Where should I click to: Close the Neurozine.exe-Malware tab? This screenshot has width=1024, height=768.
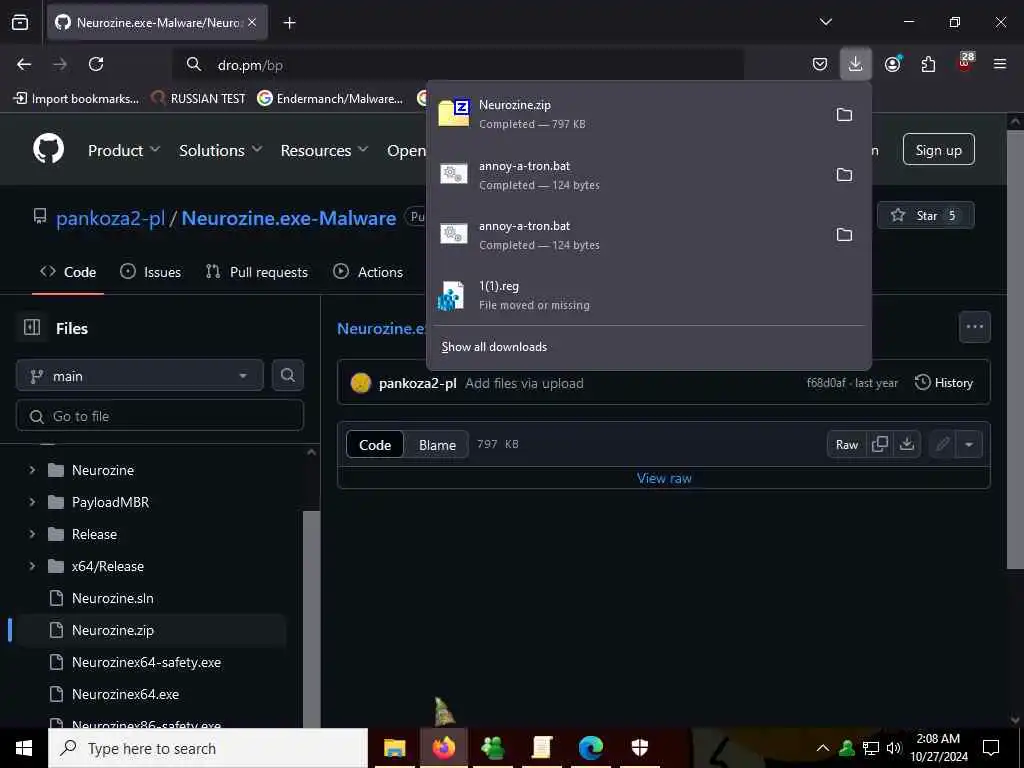click(252, 22)
